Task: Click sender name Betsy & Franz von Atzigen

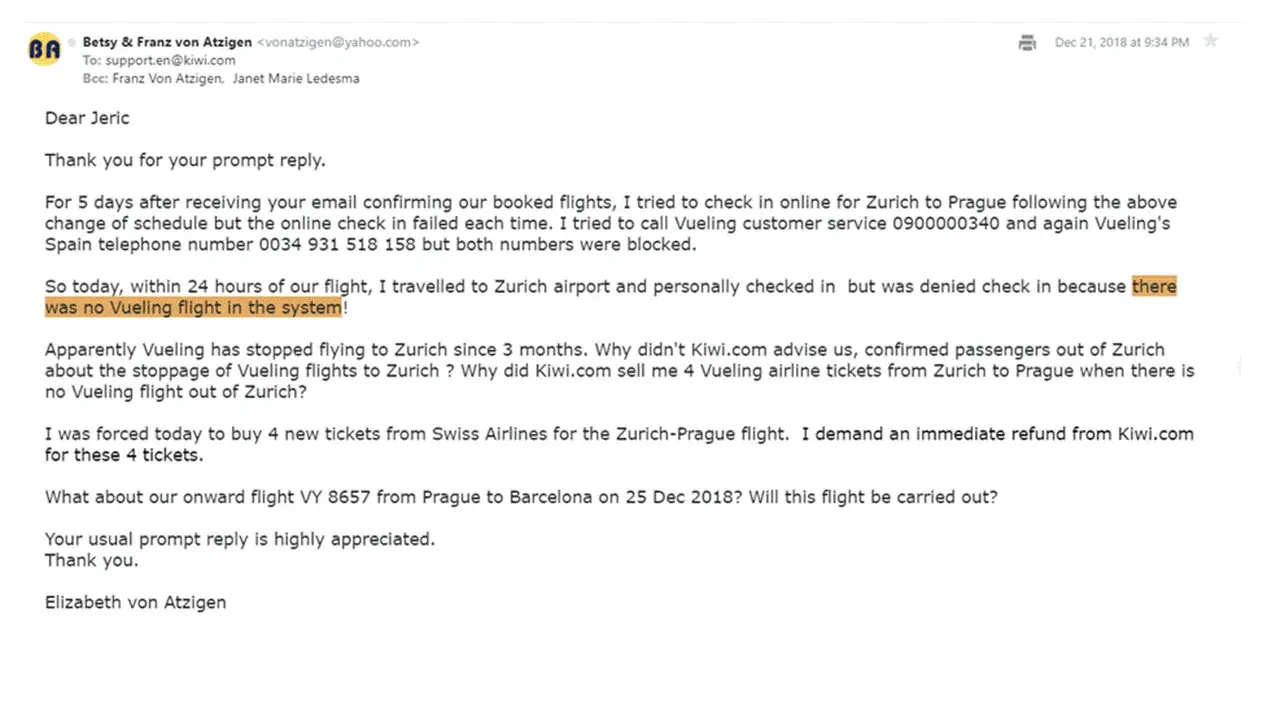Action: (x=167, y=42)
